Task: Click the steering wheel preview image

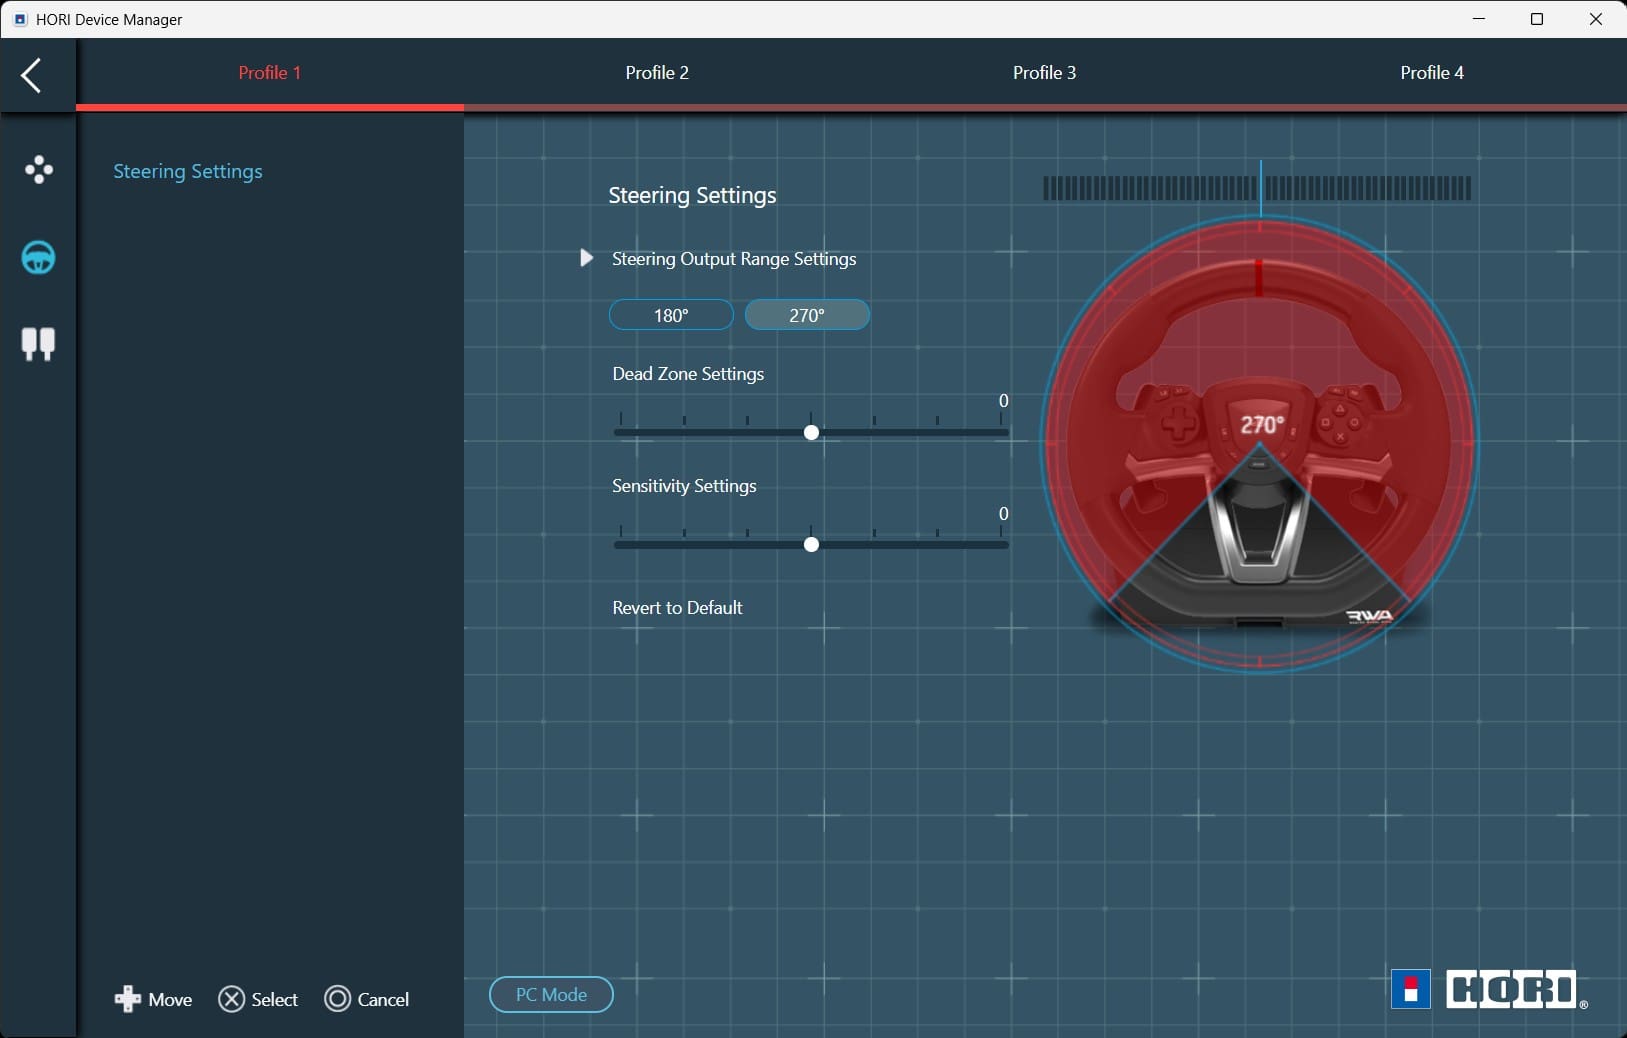Action: click(x=1259, y=445)
